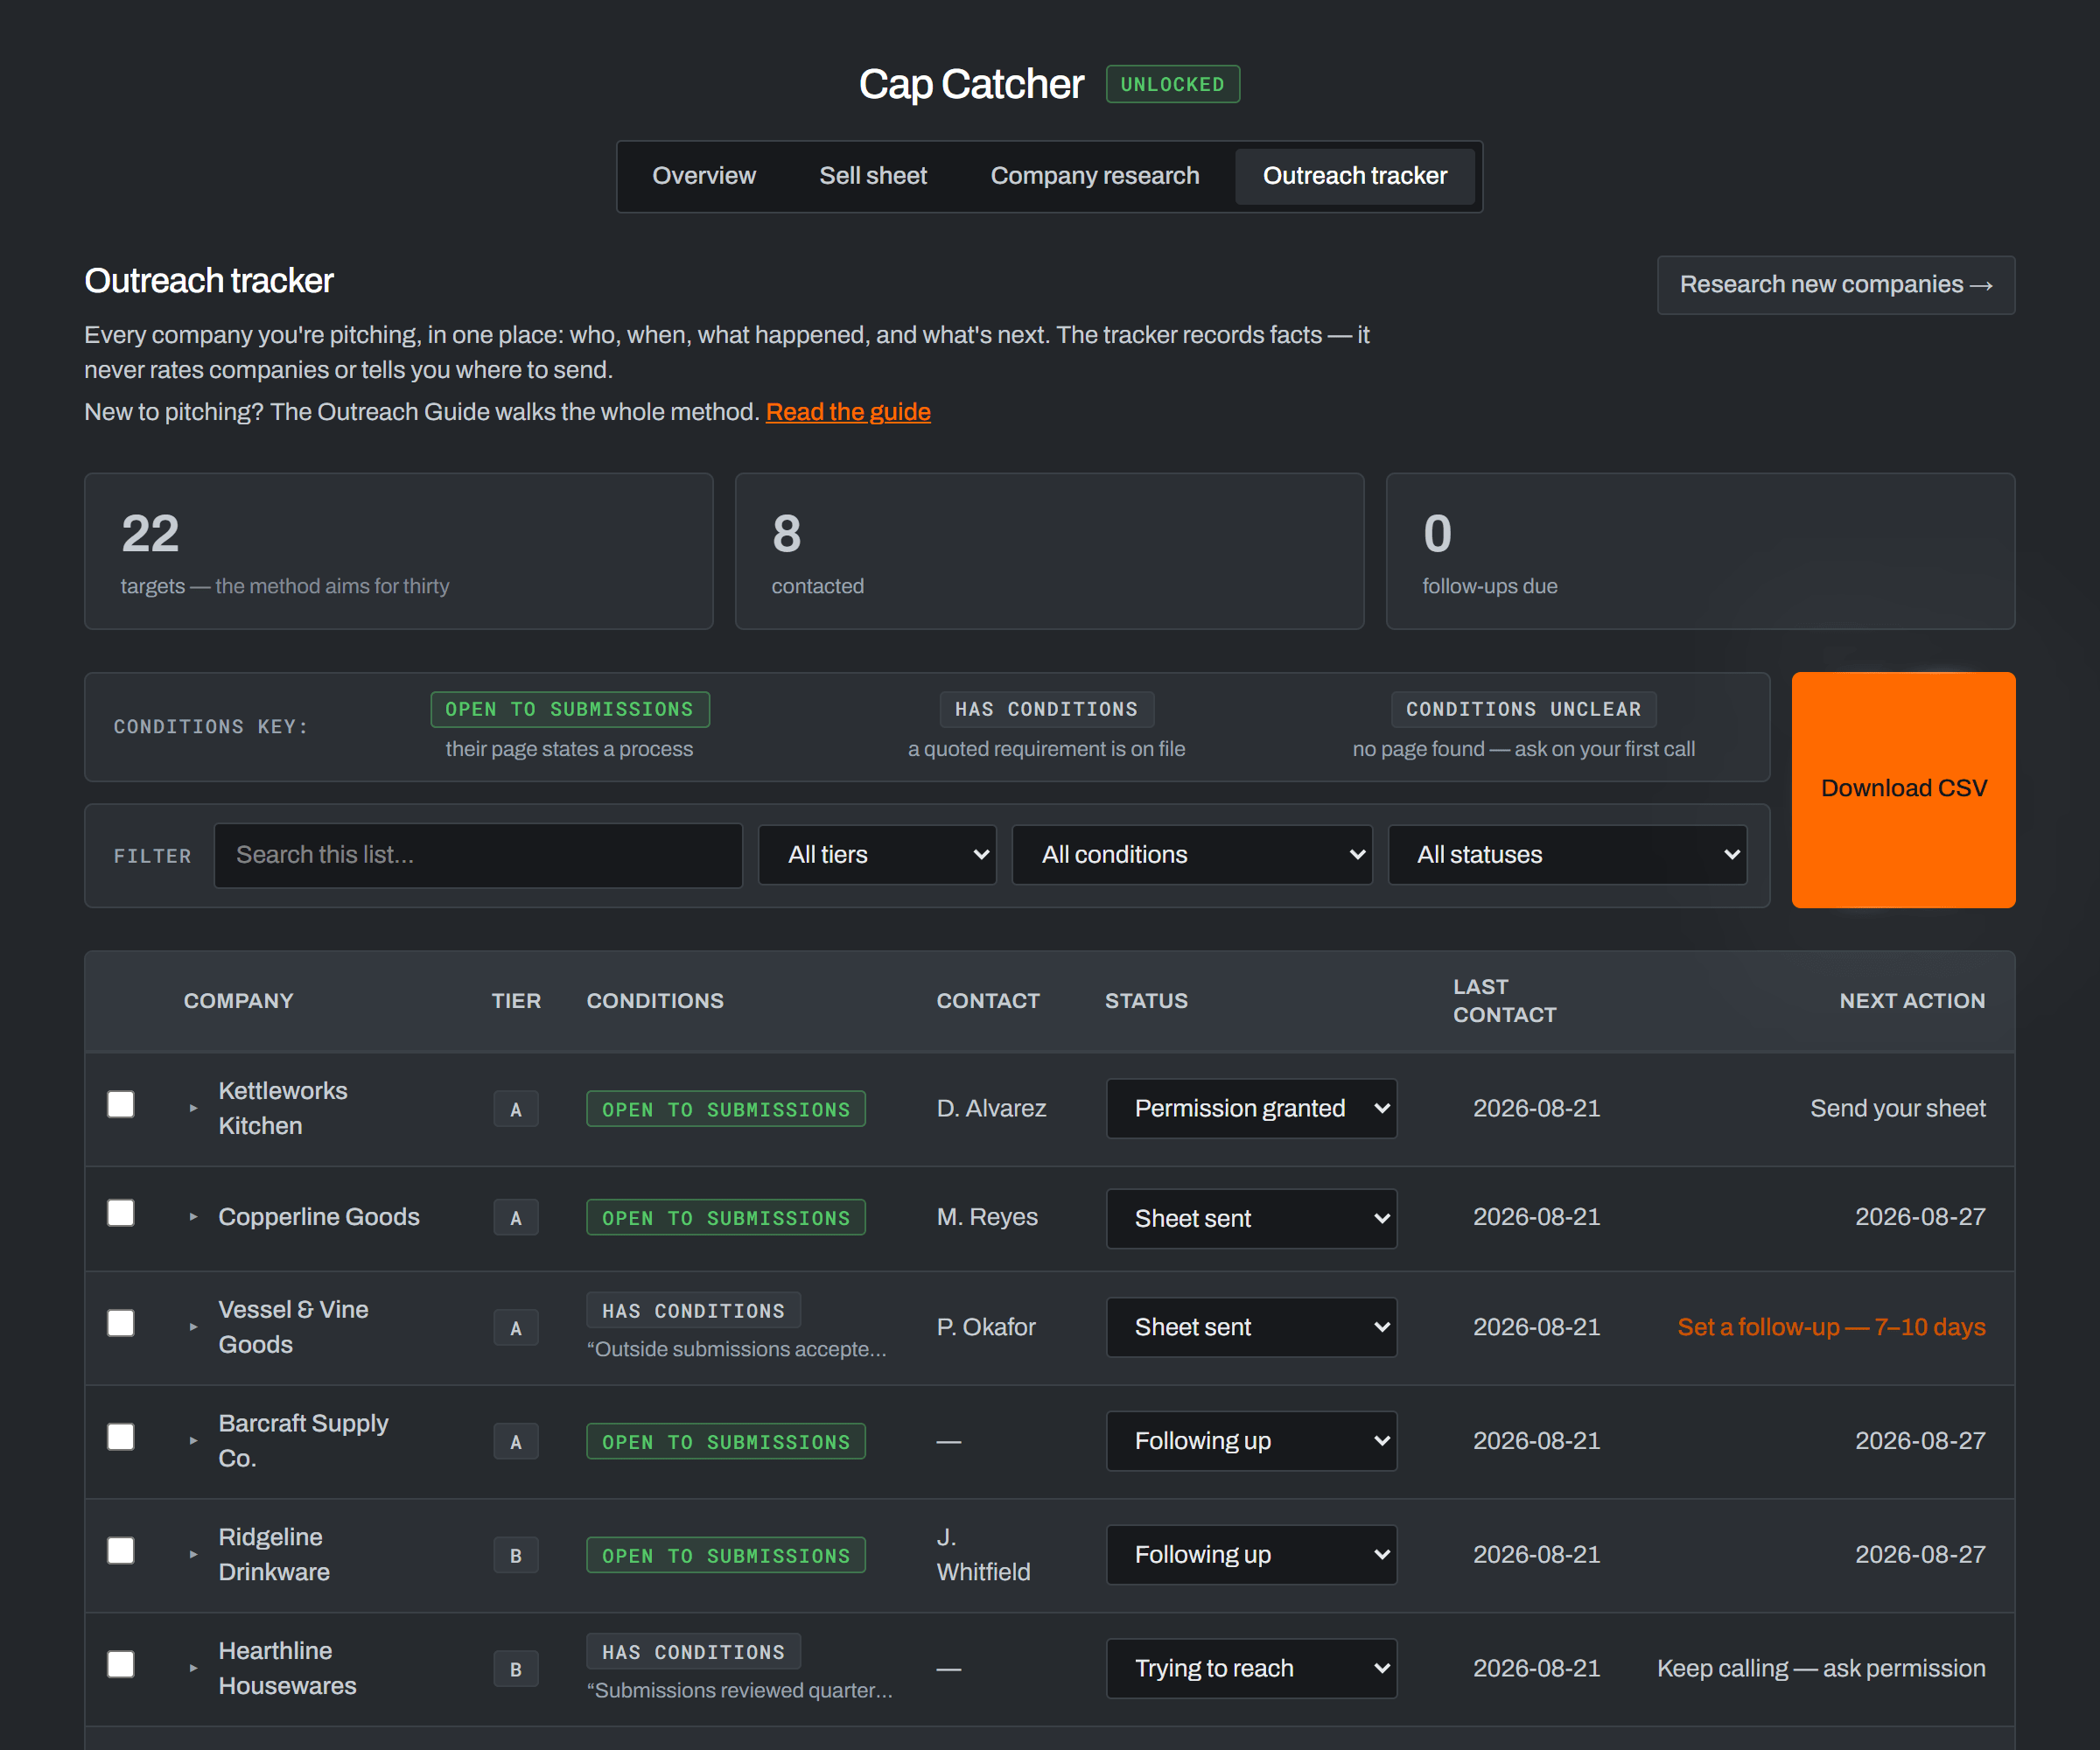Click the Search this list field

tap(478, 855)
